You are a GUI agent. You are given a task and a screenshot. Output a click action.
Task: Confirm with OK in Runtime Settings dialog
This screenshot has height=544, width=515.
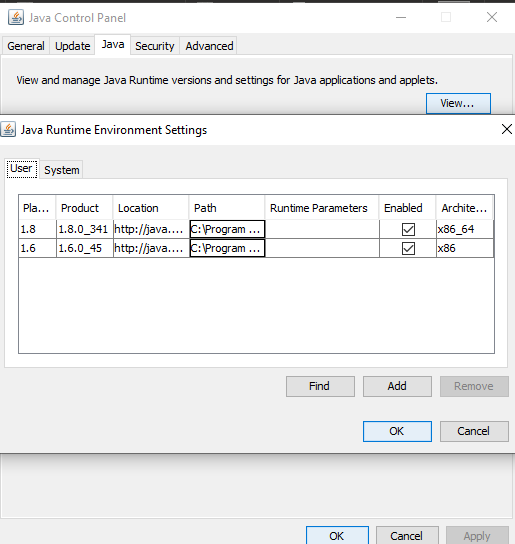397,431
